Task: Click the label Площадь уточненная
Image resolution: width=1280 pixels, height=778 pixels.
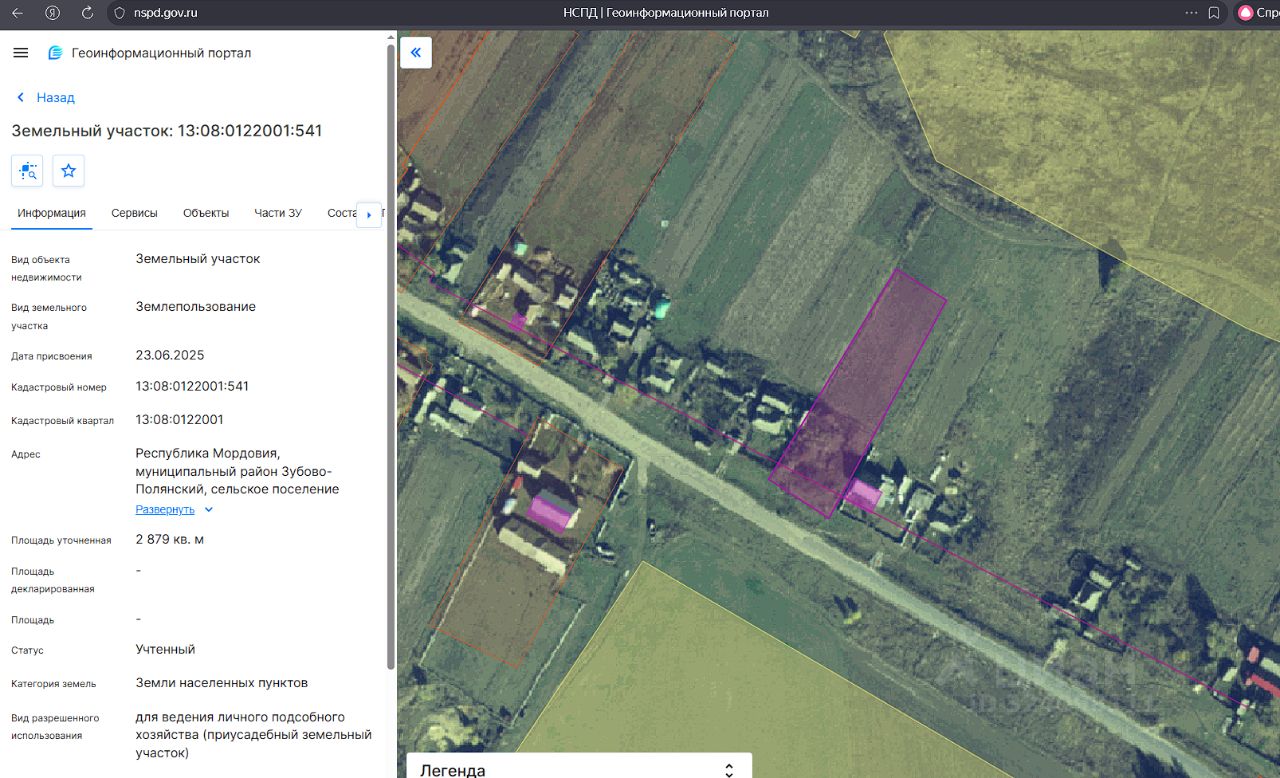Action: tap(61, 541)
